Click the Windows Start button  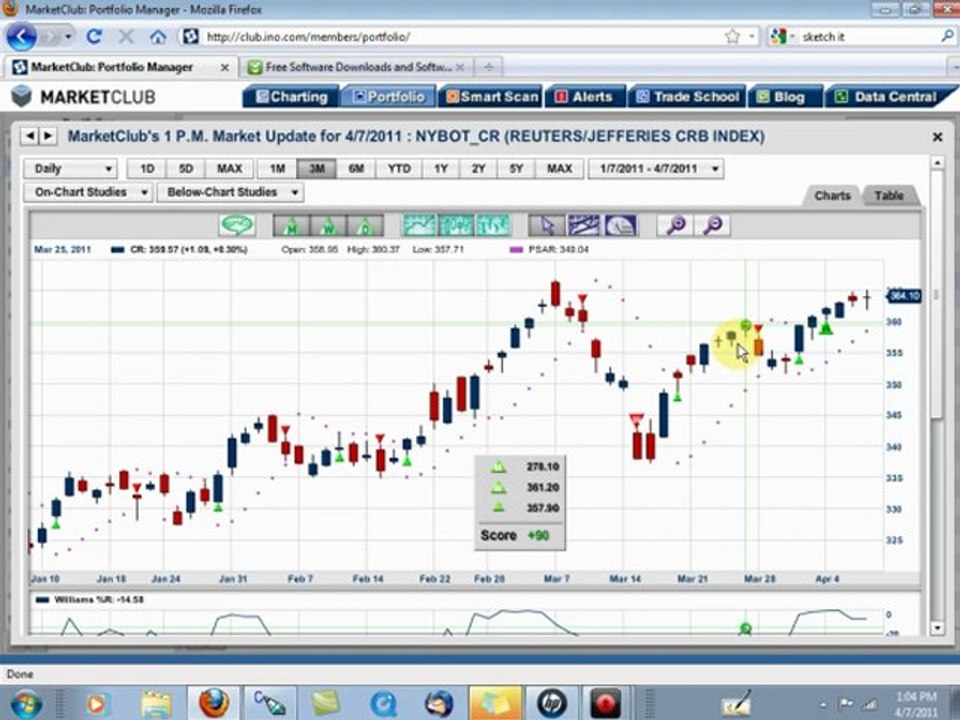pos(26,704)
